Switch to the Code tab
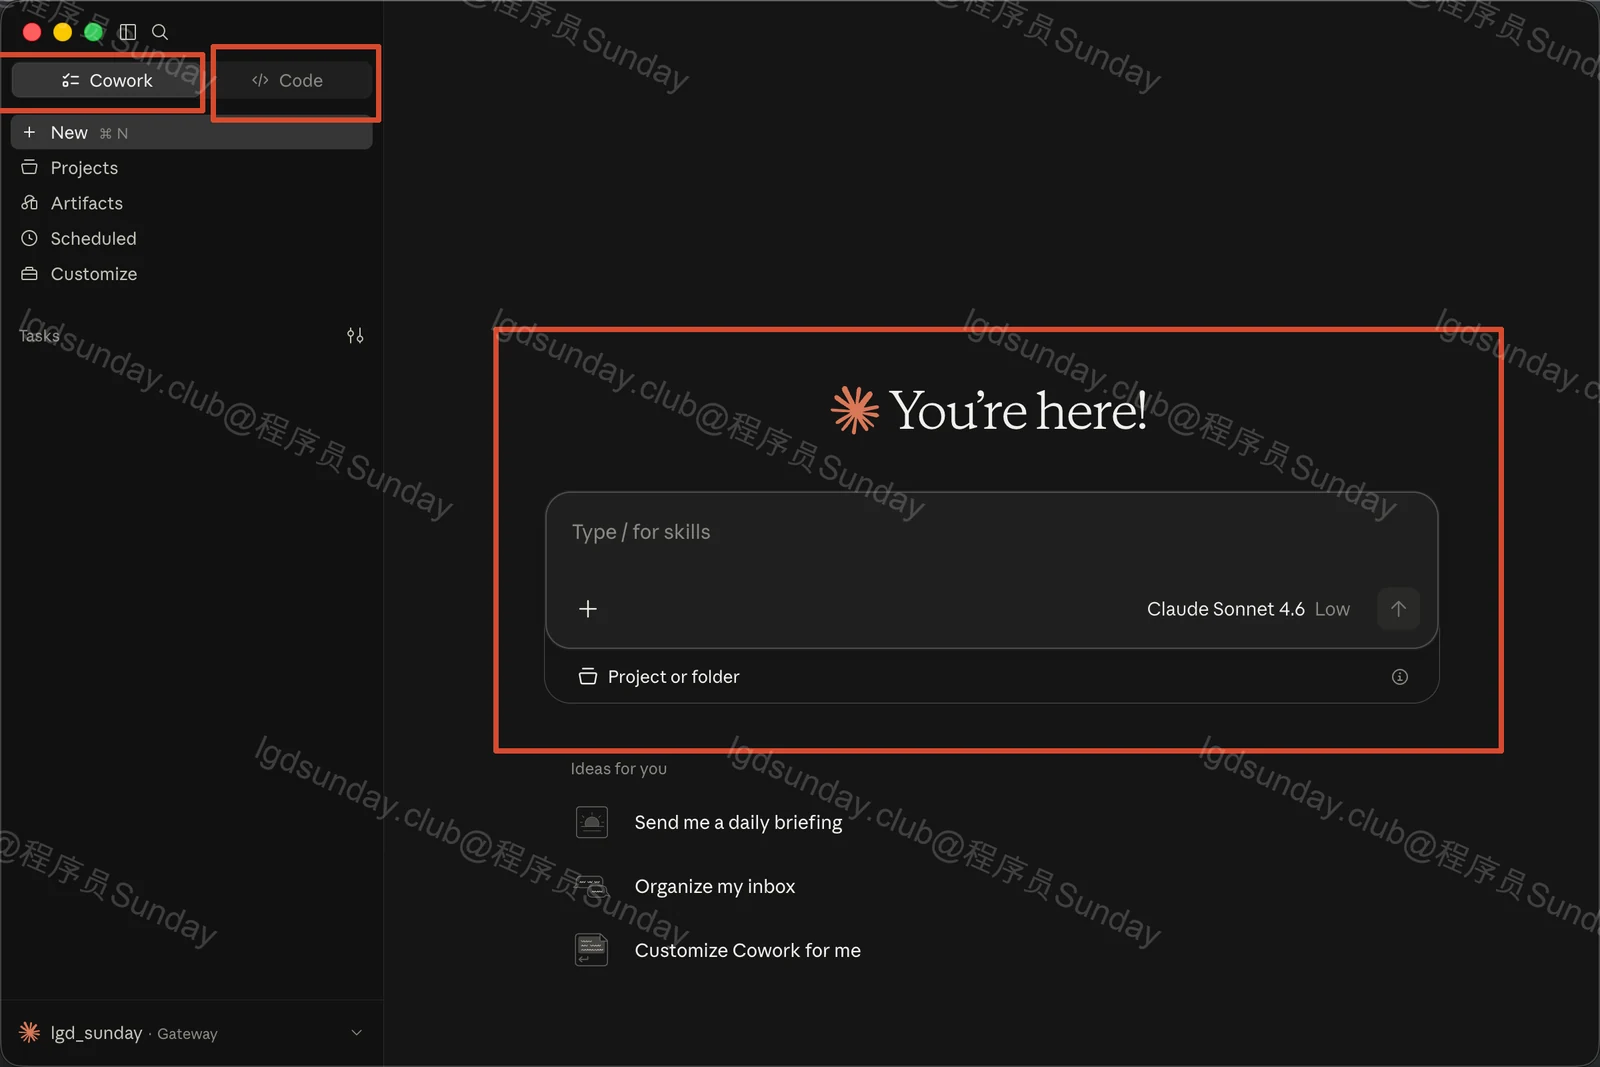 coord(287,80)
